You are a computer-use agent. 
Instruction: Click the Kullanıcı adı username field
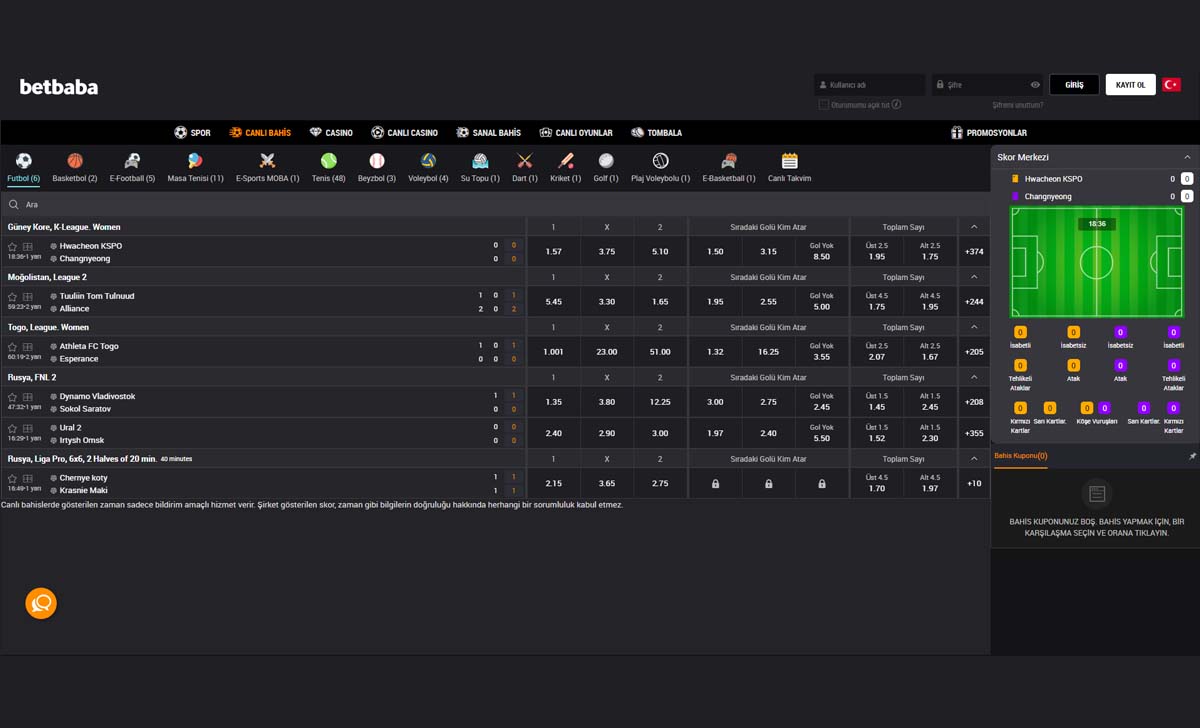(x=869, y=85)
